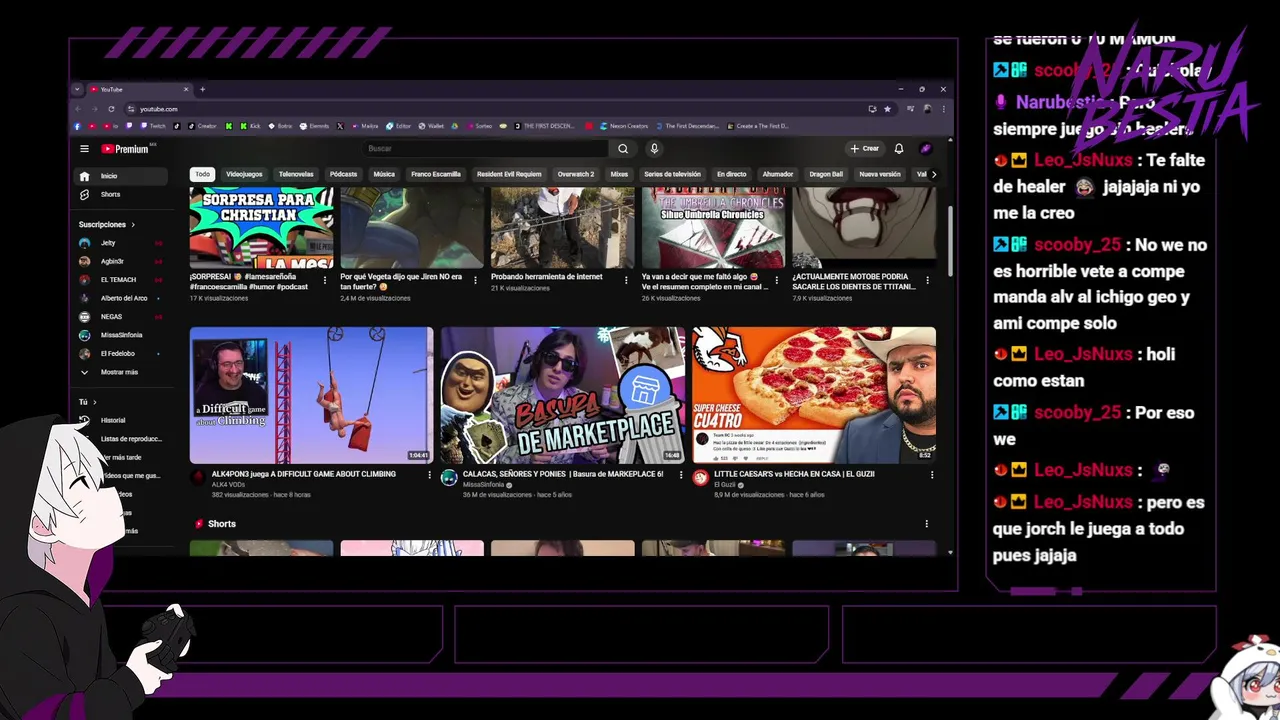This screenshot has width=1280, height=720.
Task: Click the El Guzii channel avatar
Action: point(700,477)
